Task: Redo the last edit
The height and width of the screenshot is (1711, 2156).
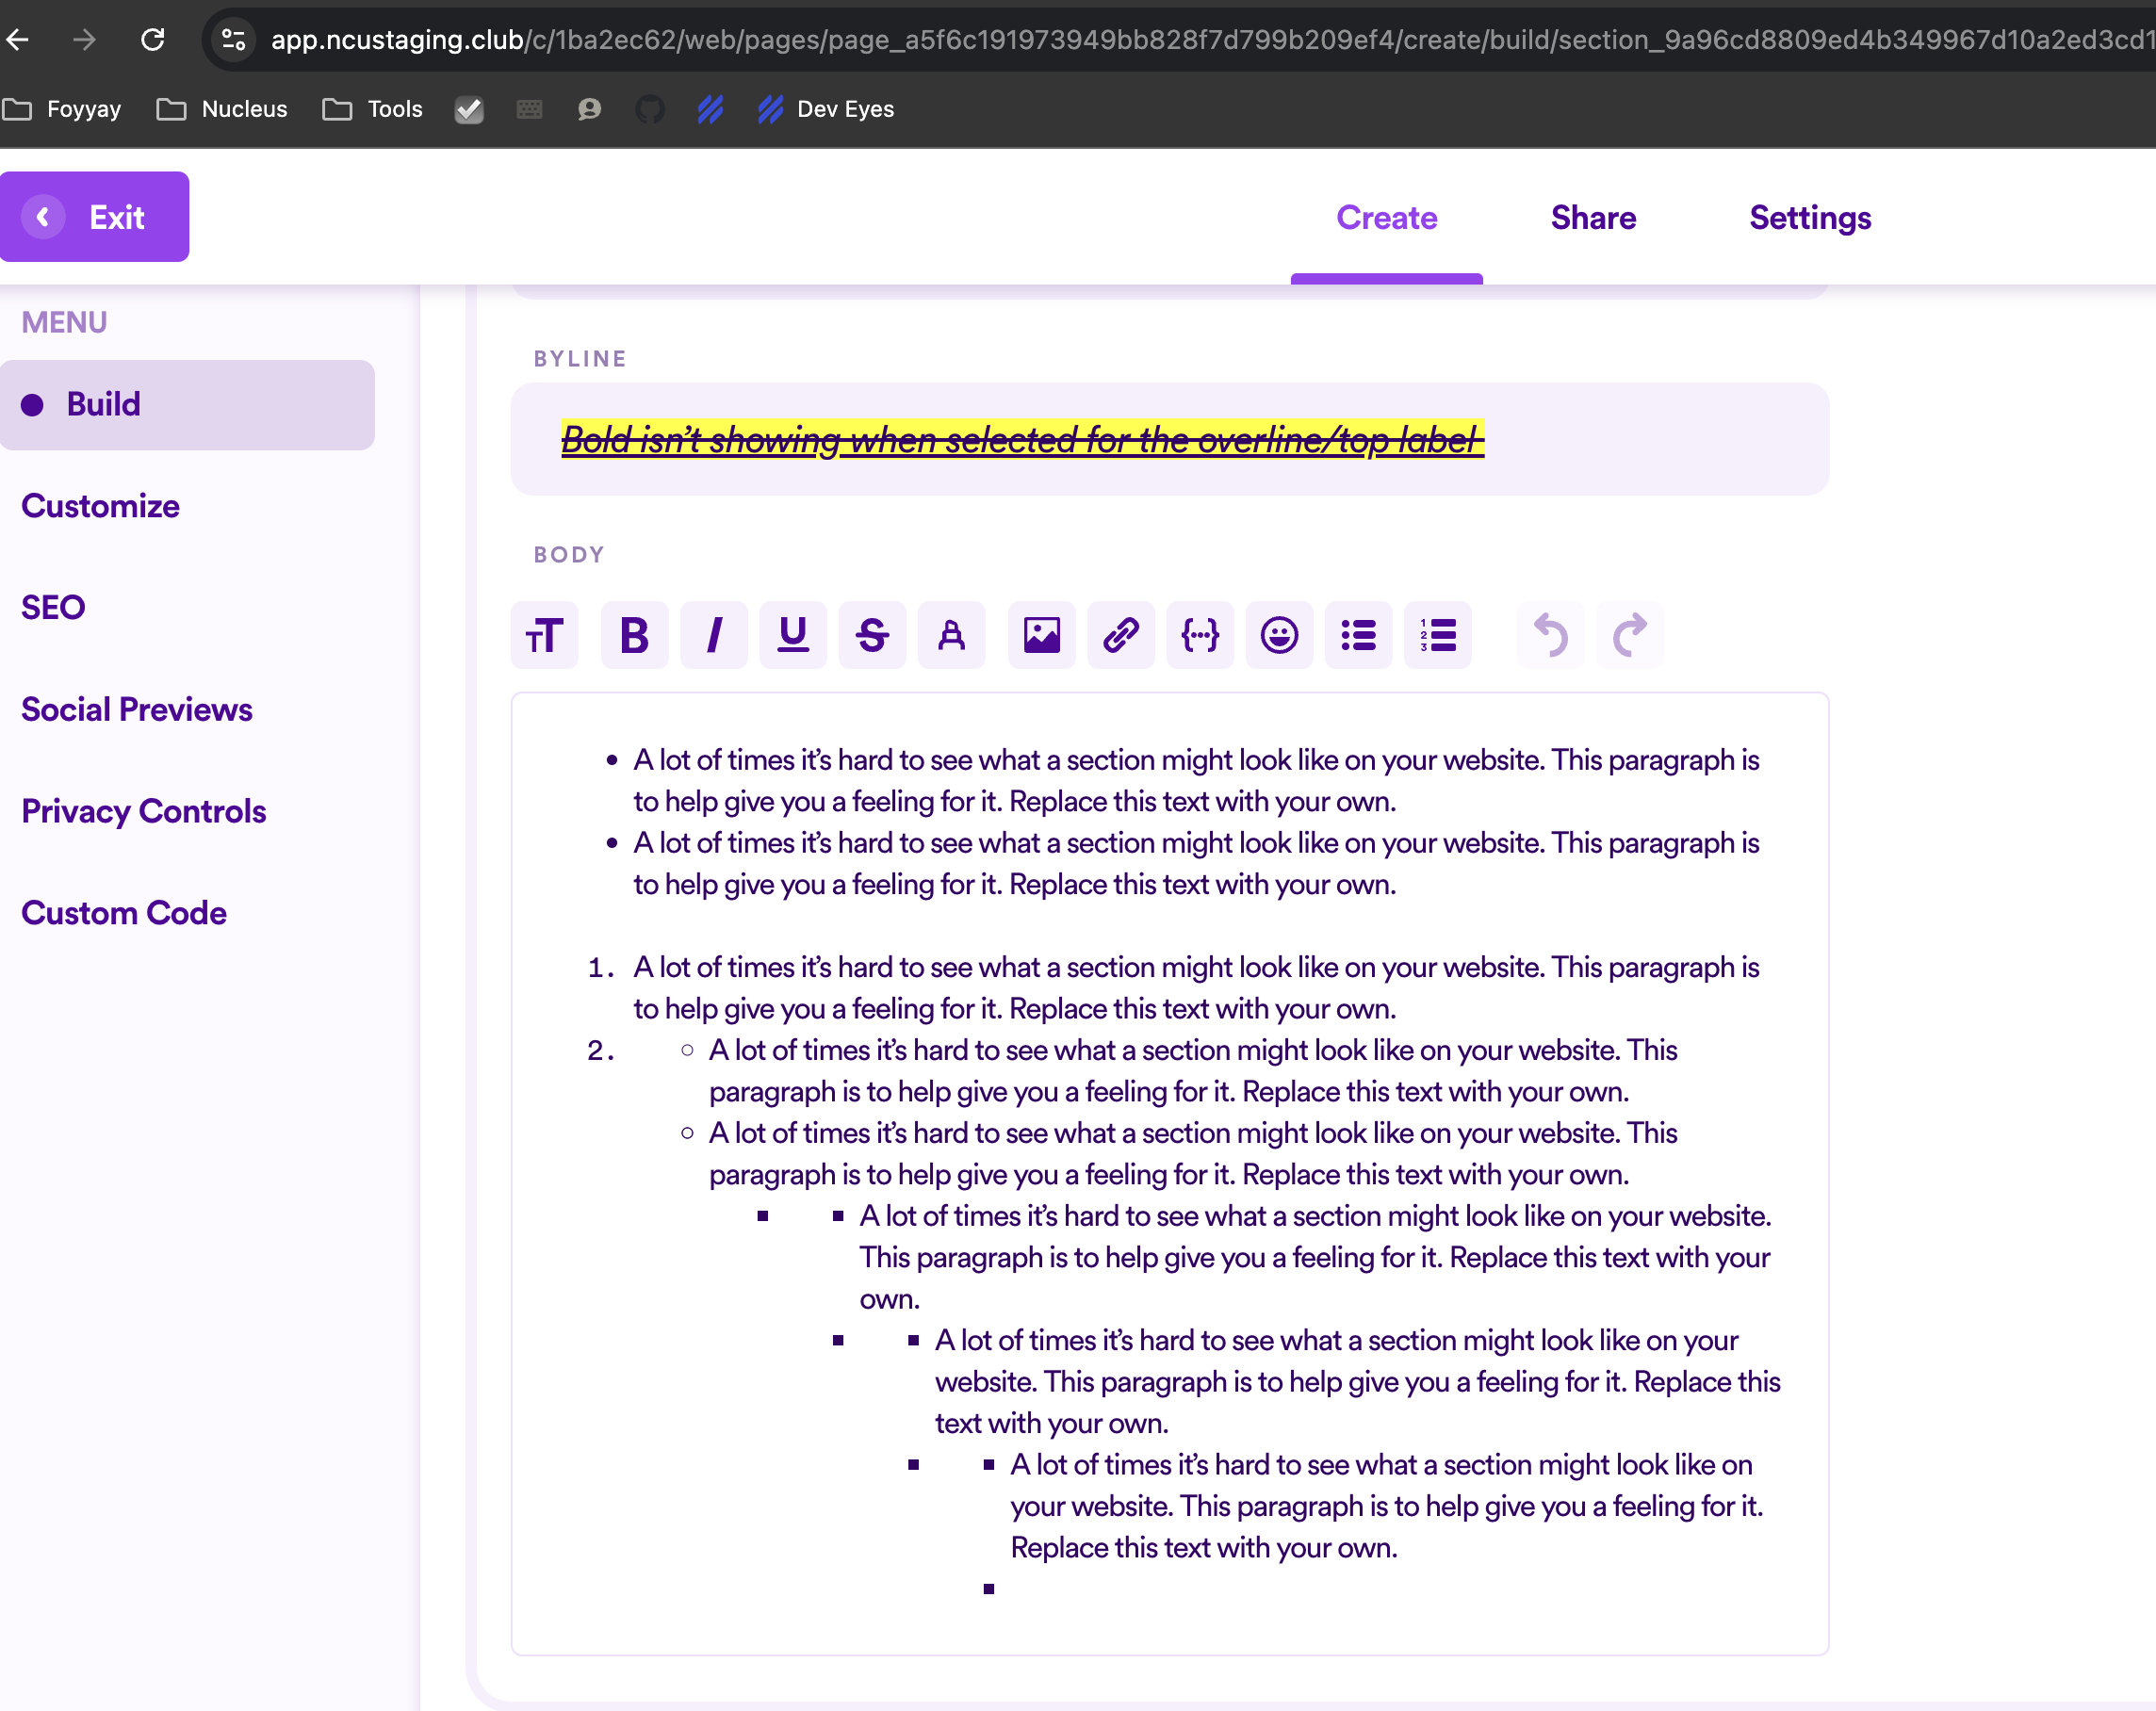Action: [x=1629, y=636]
